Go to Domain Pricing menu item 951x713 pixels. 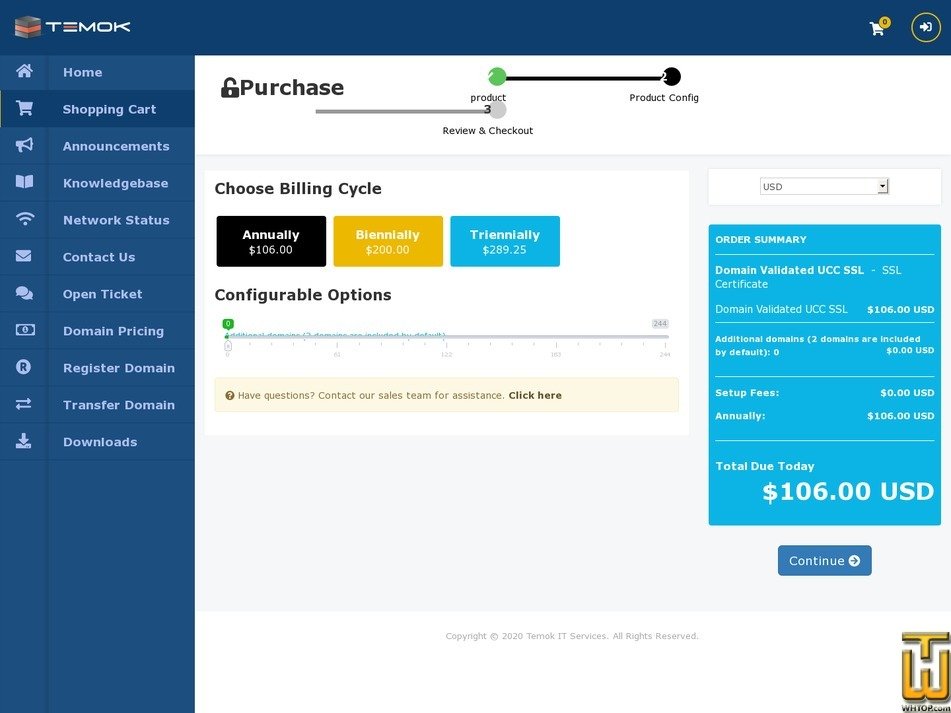tap(113, 331)
